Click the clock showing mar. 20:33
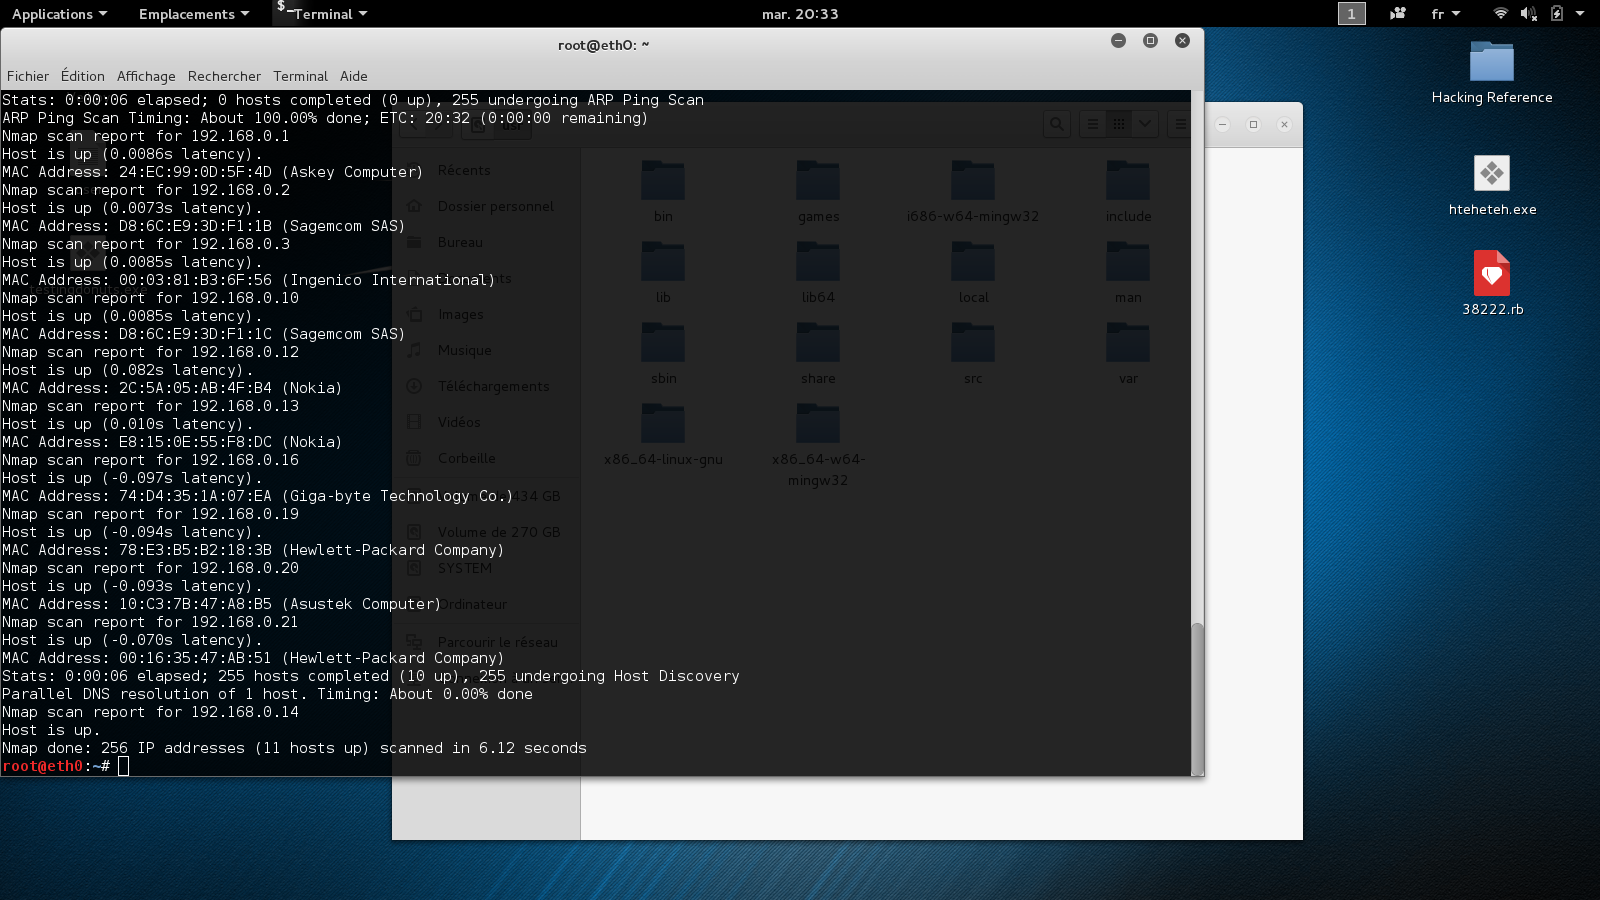Image resolution: width=1600 pixels, height=900 pixels. [800, 14]
